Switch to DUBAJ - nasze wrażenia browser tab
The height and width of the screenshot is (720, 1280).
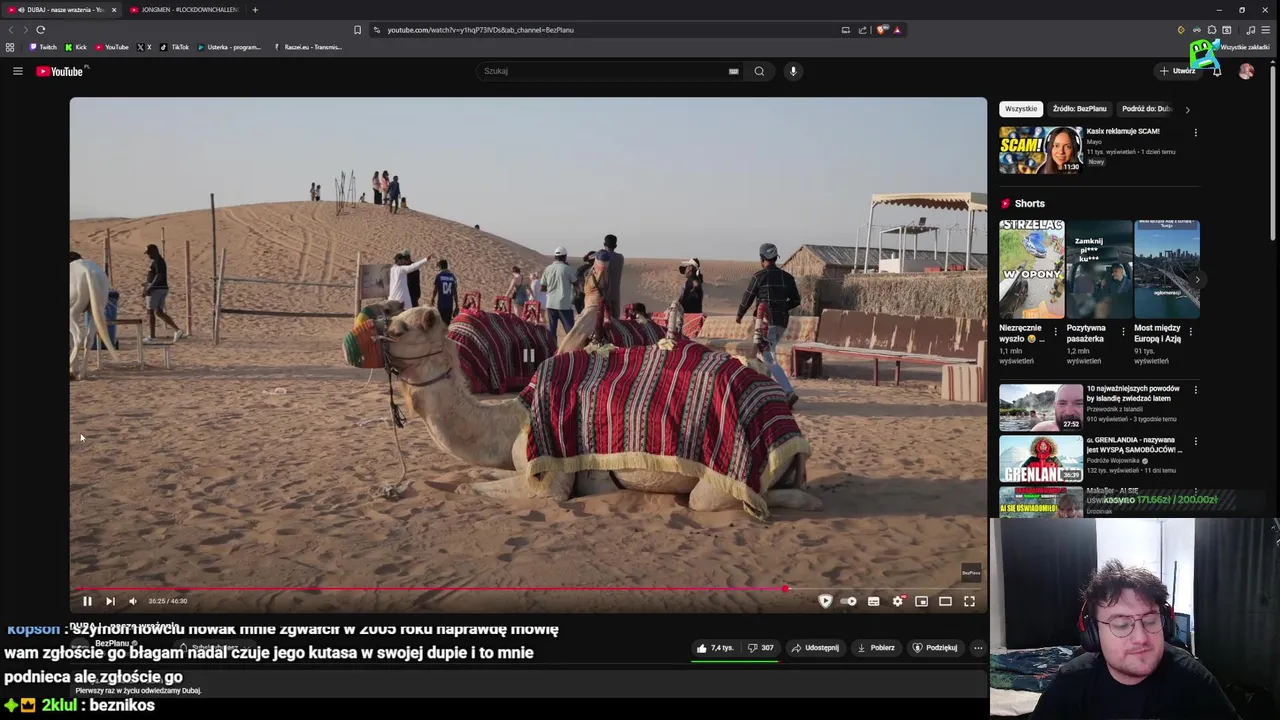coord(62,10)
